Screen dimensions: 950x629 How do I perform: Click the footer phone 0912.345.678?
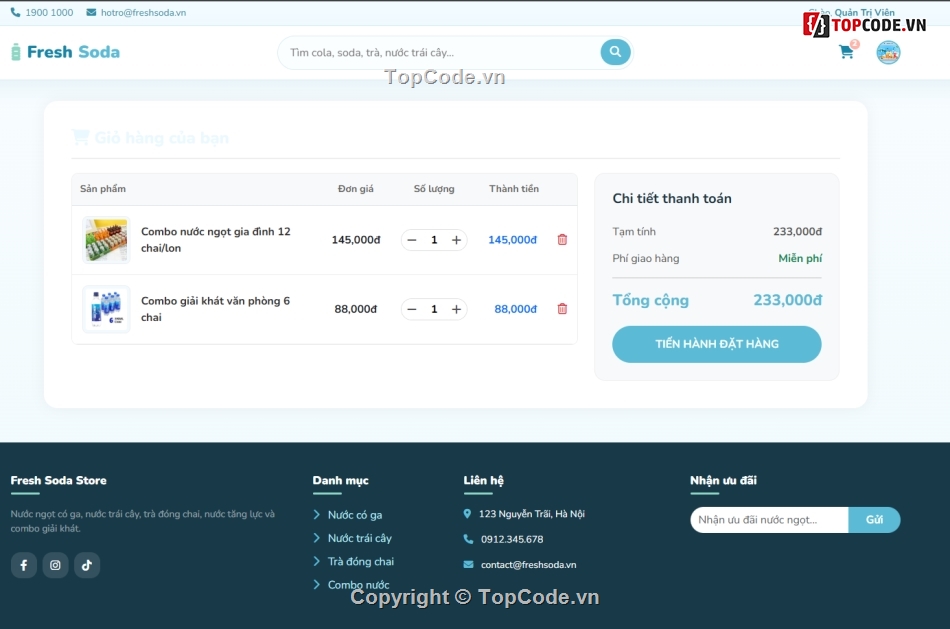tap(512, 539)
